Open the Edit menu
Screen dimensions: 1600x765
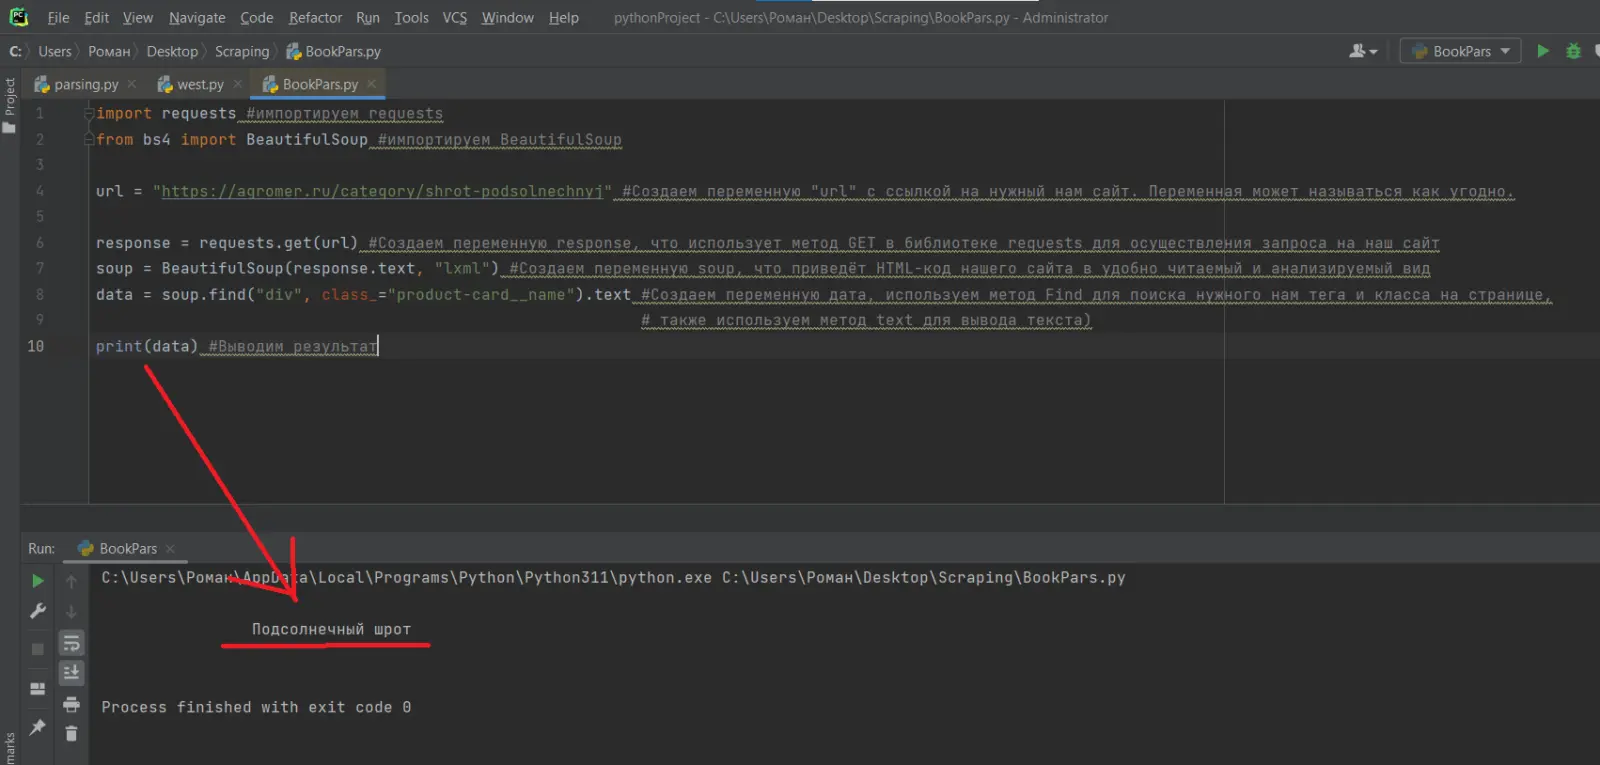click(x=96, y=18)
